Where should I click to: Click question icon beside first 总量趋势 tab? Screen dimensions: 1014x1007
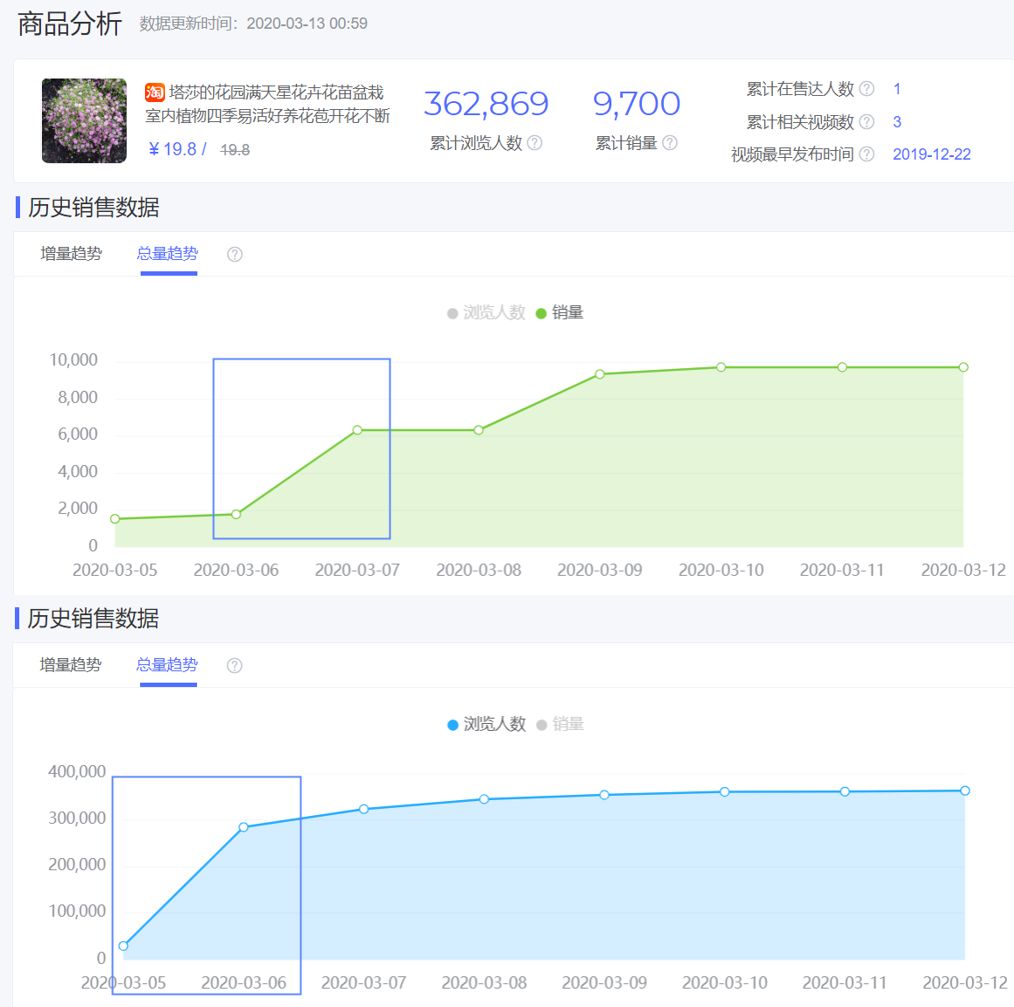click(235, 254)
